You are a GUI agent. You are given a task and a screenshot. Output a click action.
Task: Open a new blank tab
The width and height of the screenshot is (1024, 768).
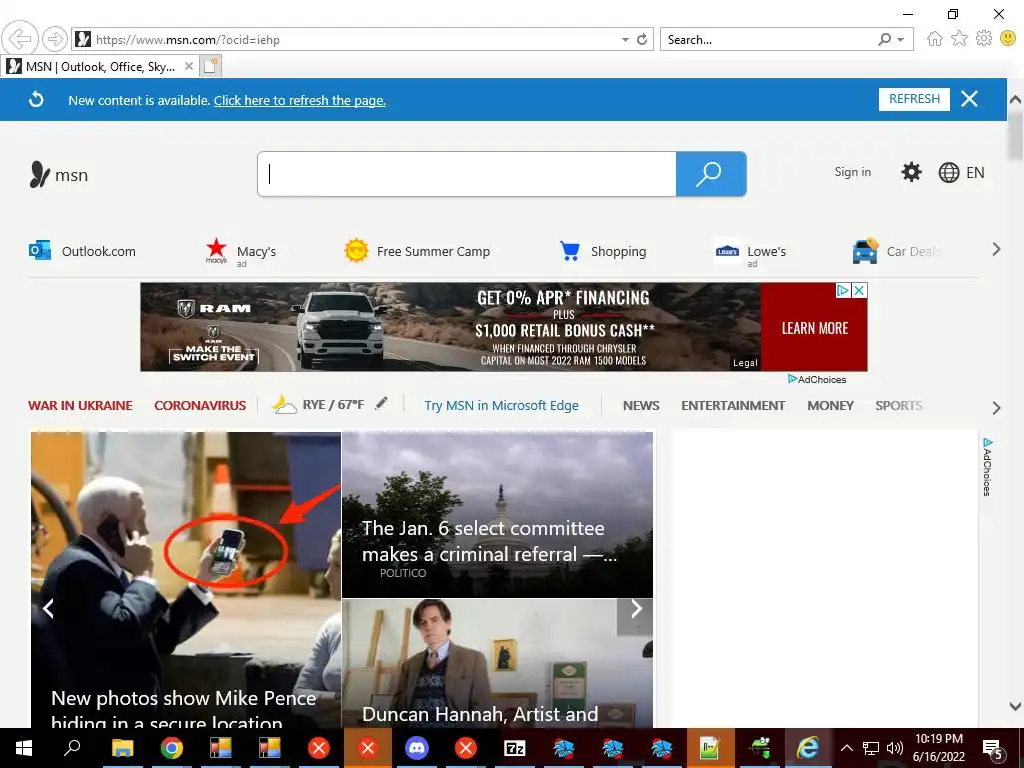tap(210, 66)
